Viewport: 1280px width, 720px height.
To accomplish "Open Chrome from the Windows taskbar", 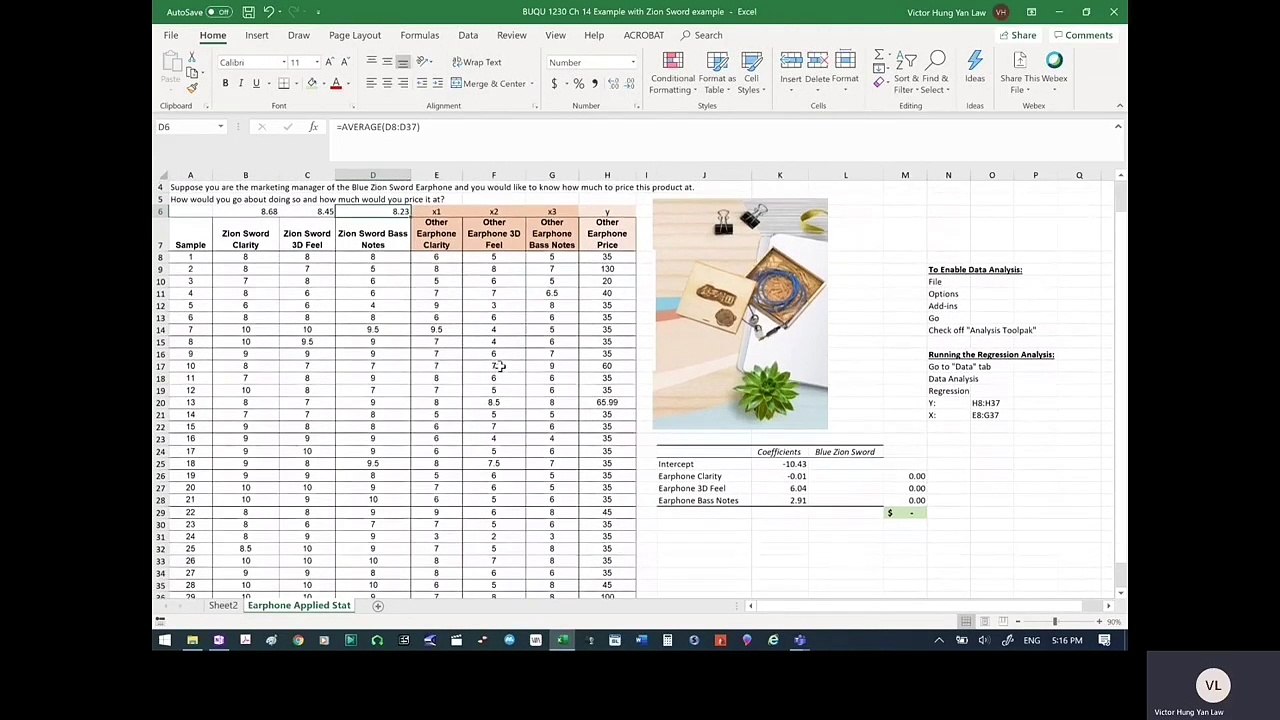I will click(x=298, y=640).
